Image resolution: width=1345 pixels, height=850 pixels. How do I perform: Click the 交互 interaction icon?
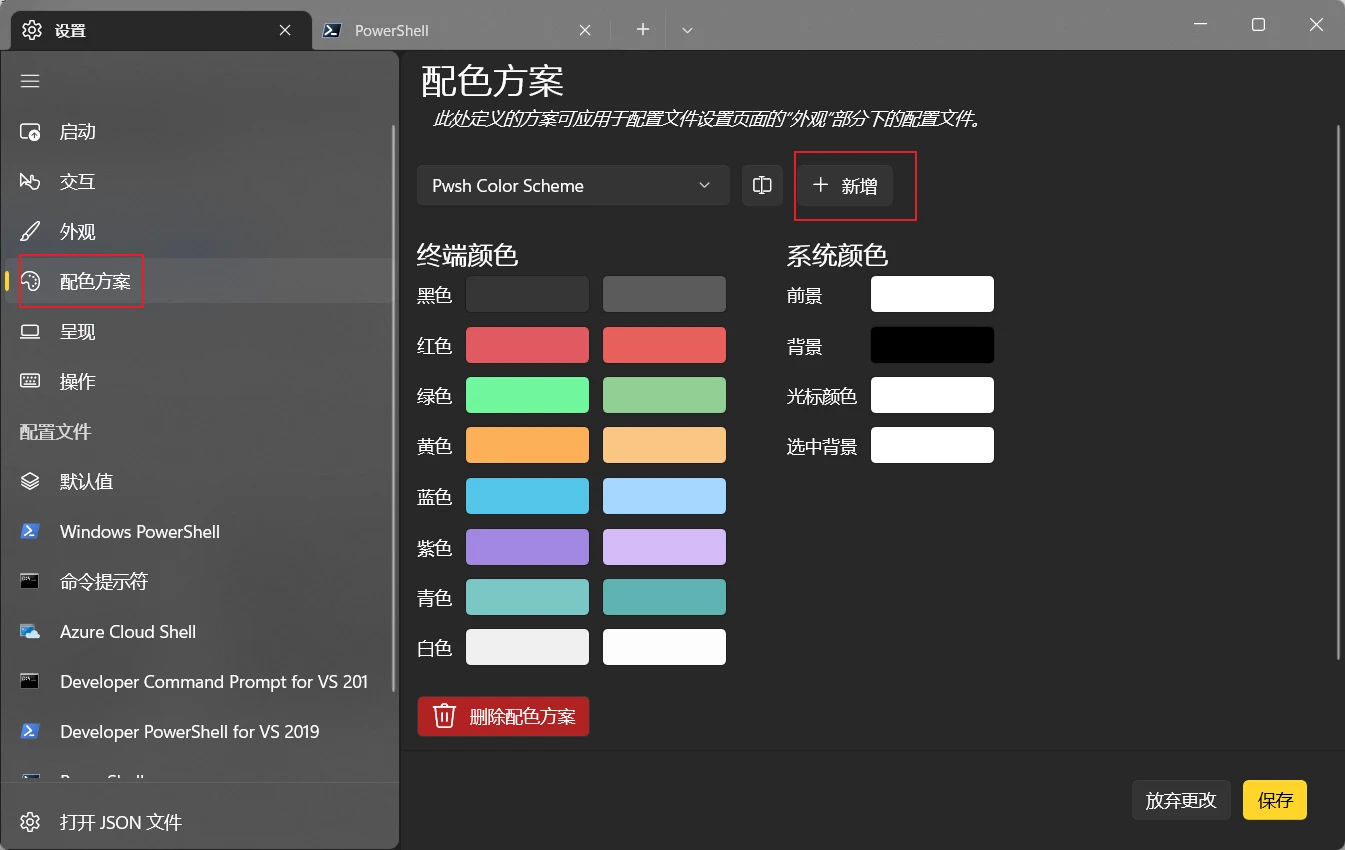30,182
